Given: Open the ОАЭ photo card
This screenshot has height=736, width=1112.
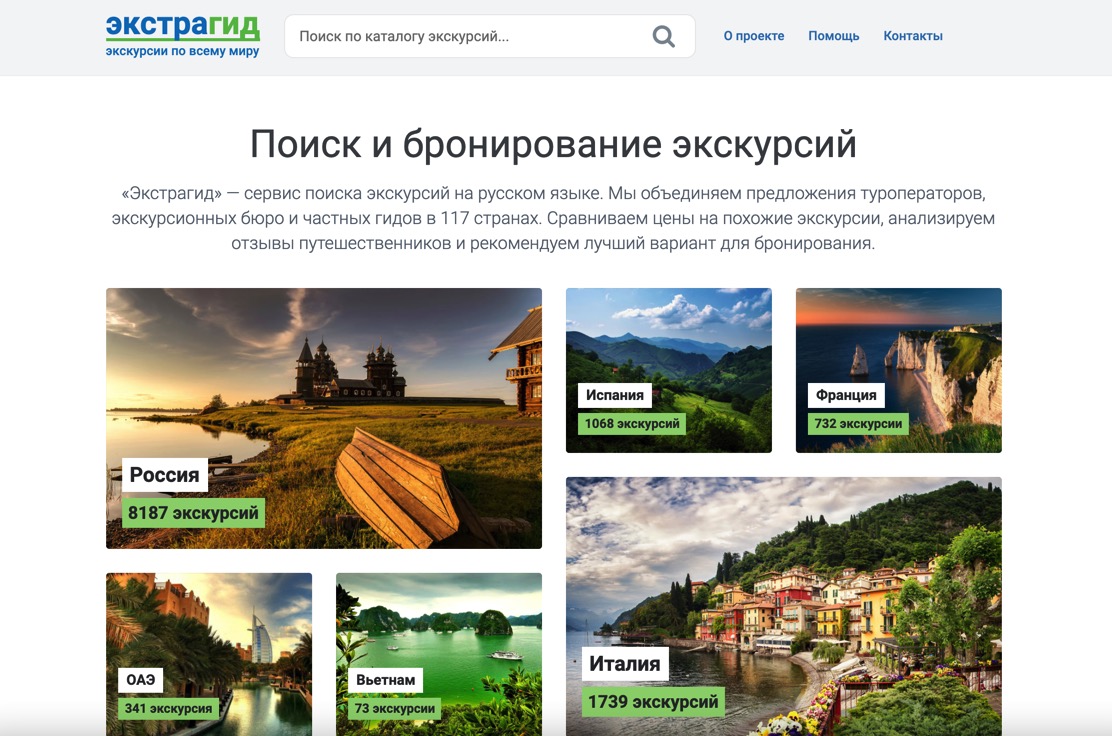Looking at the screenshot, I should point(209,654).
